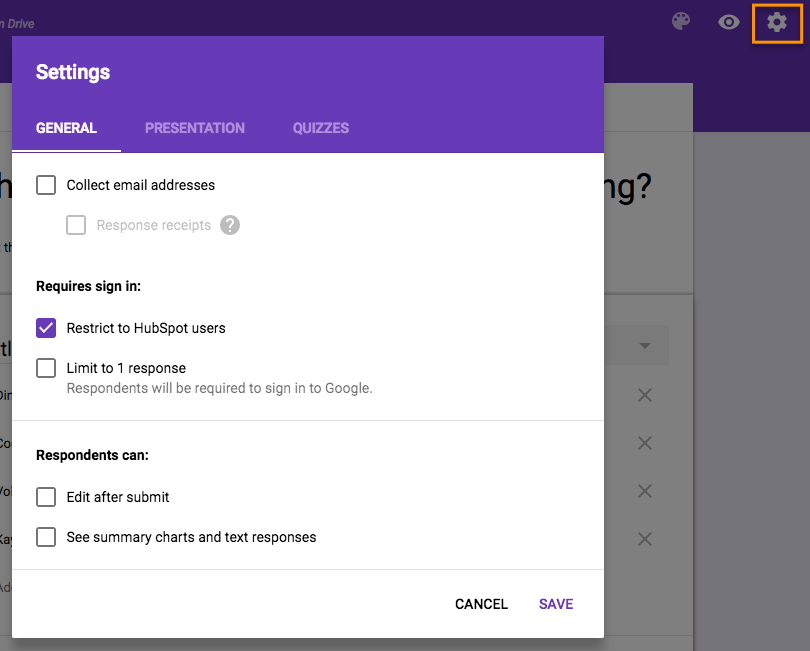810x651 pixels.
Task: Open the color palette theme icon
Action: (x=681, y=22)
